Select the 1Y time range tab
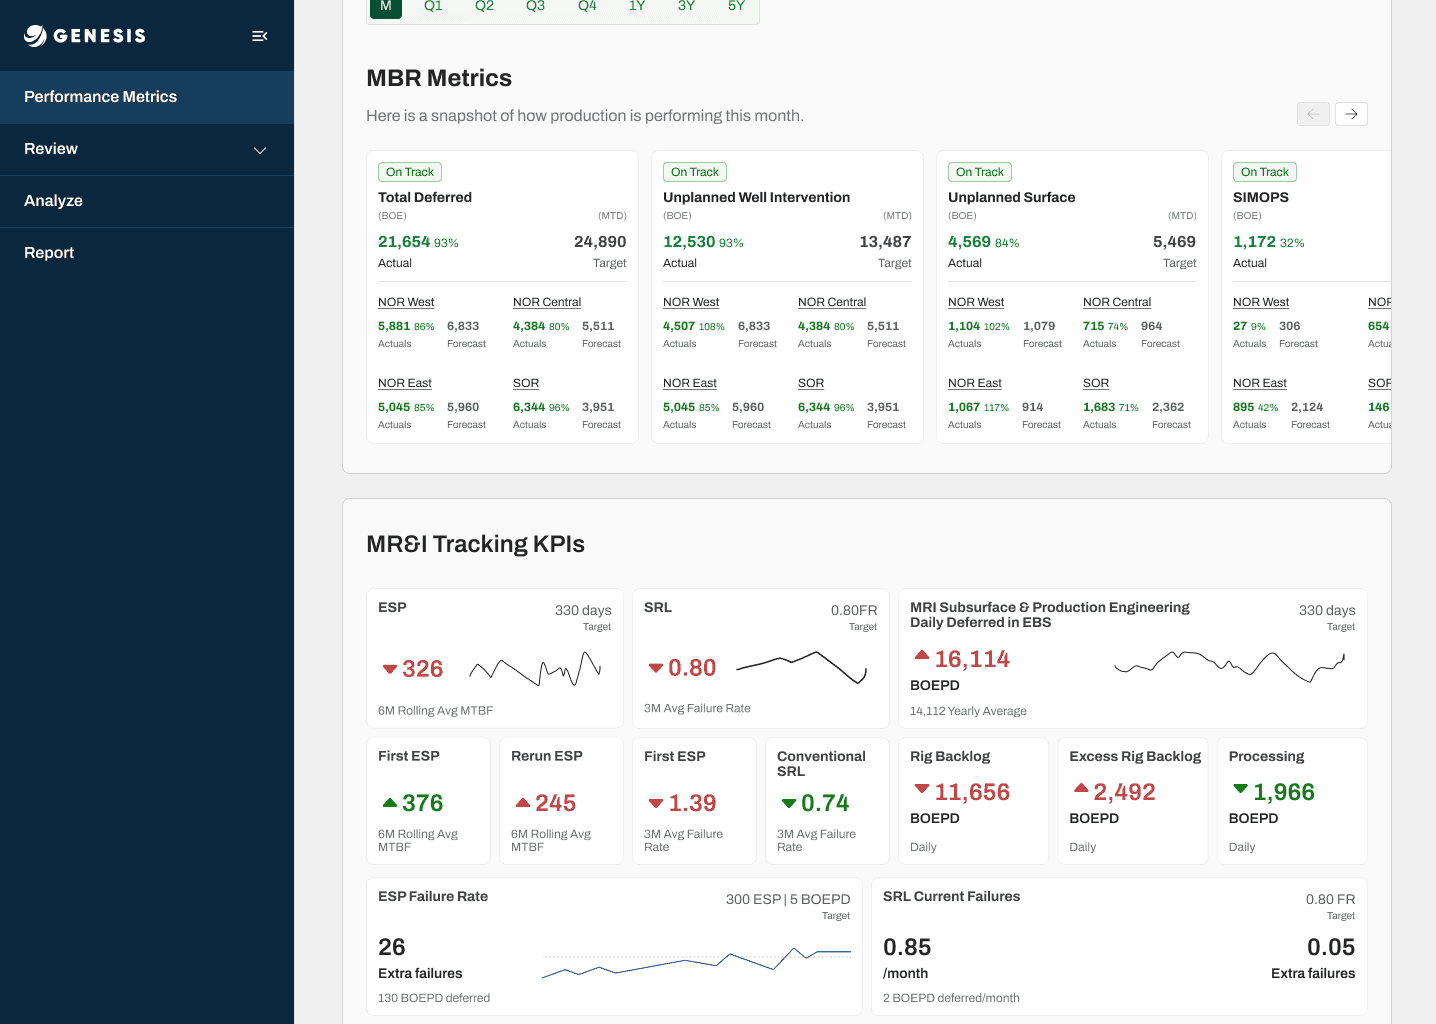Image resolution: width=1436 pixels, height=1024 pixels. coord(637,6)
